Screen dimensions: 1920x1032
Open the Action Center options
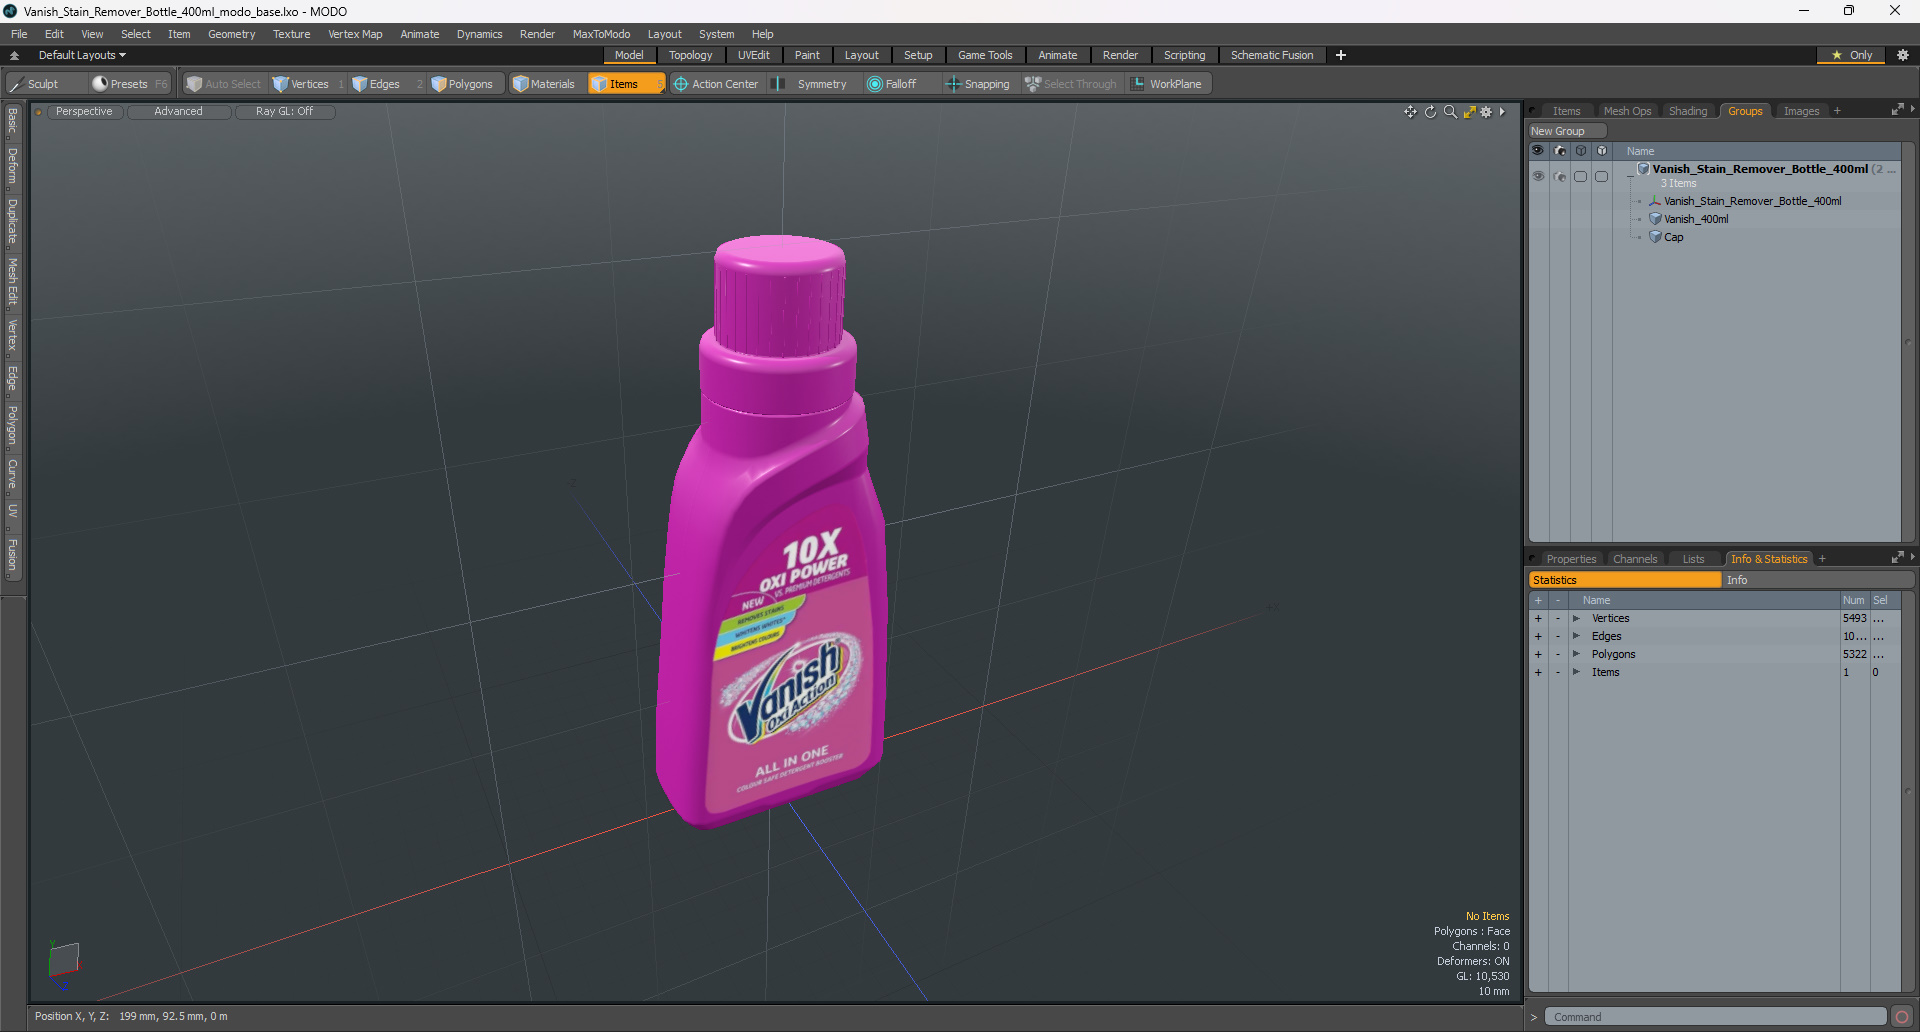[x=716, y=84]
